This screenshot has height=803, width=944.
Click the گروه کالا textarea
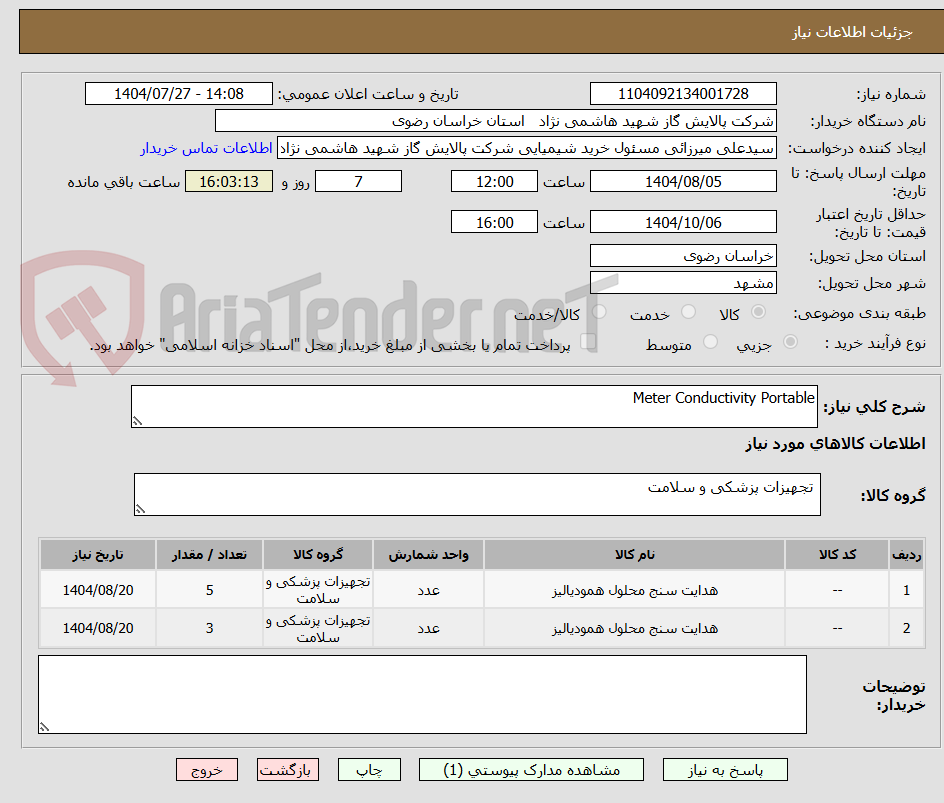tap(477, 495)
